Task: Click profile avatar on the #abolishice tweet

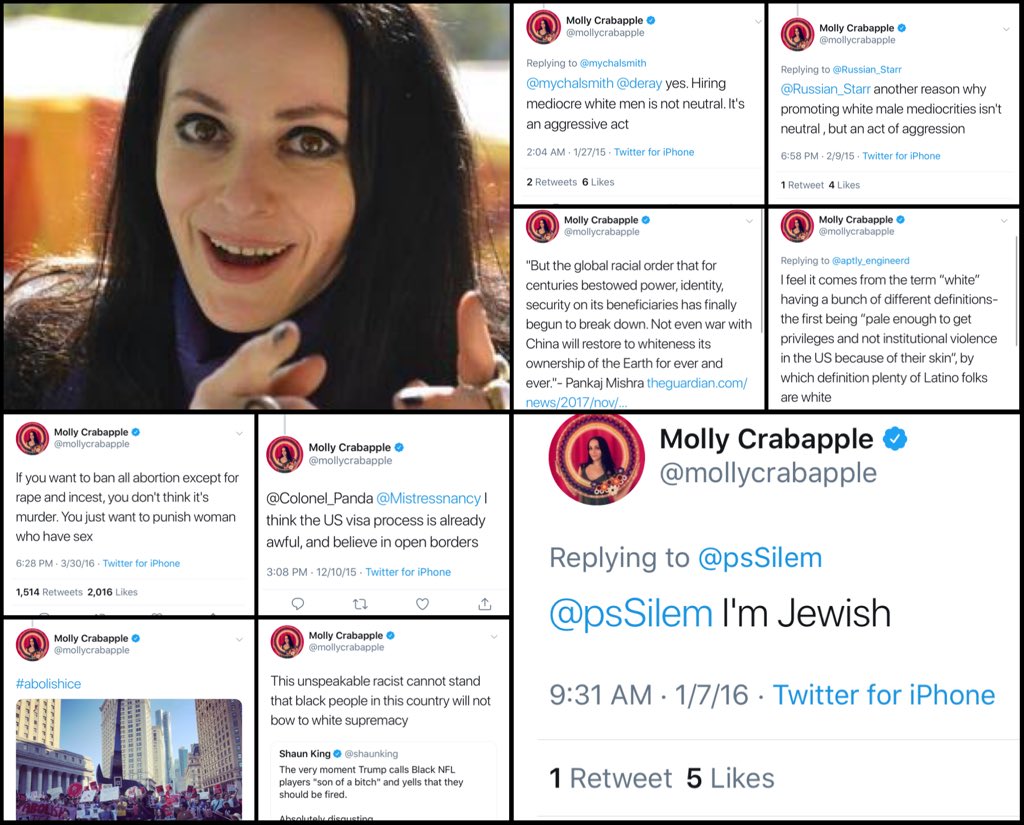Action: click(32, 644)
